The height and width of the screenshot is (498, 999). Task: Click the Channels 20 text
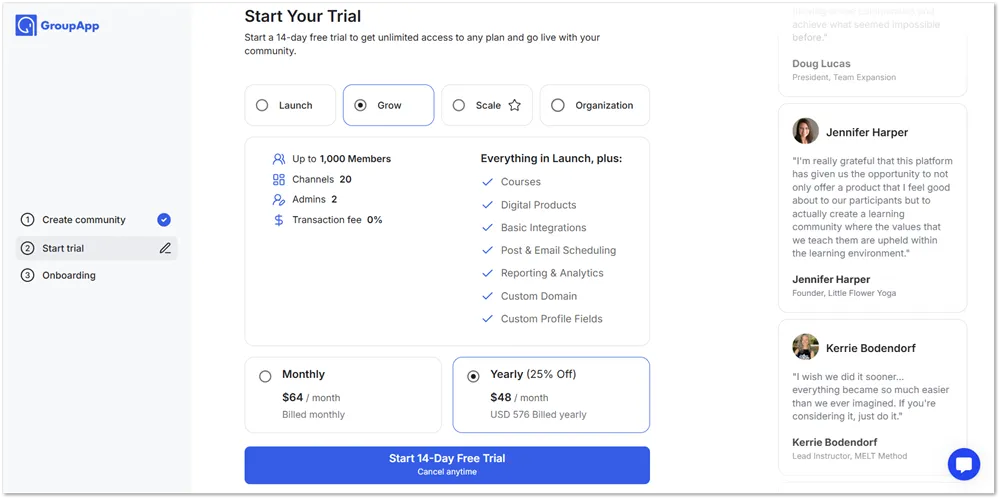coord(322,180)
